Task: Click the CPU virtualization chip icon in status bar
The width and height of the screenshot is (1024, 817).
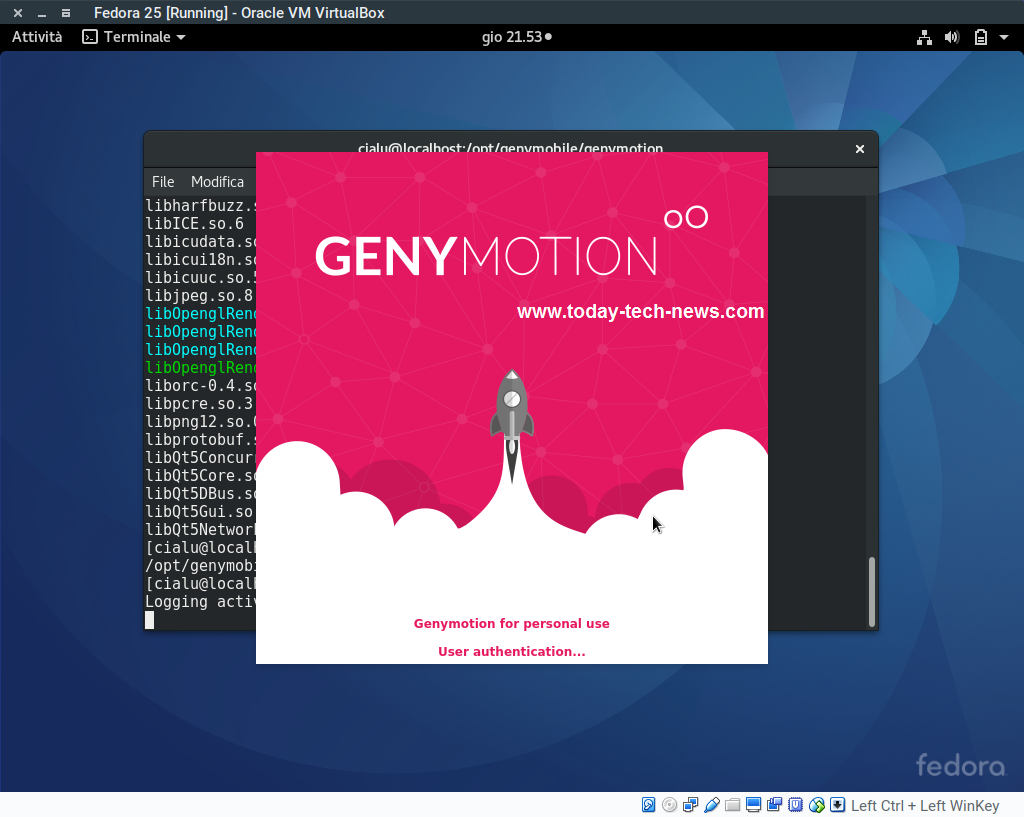Action: coord(795,805)
